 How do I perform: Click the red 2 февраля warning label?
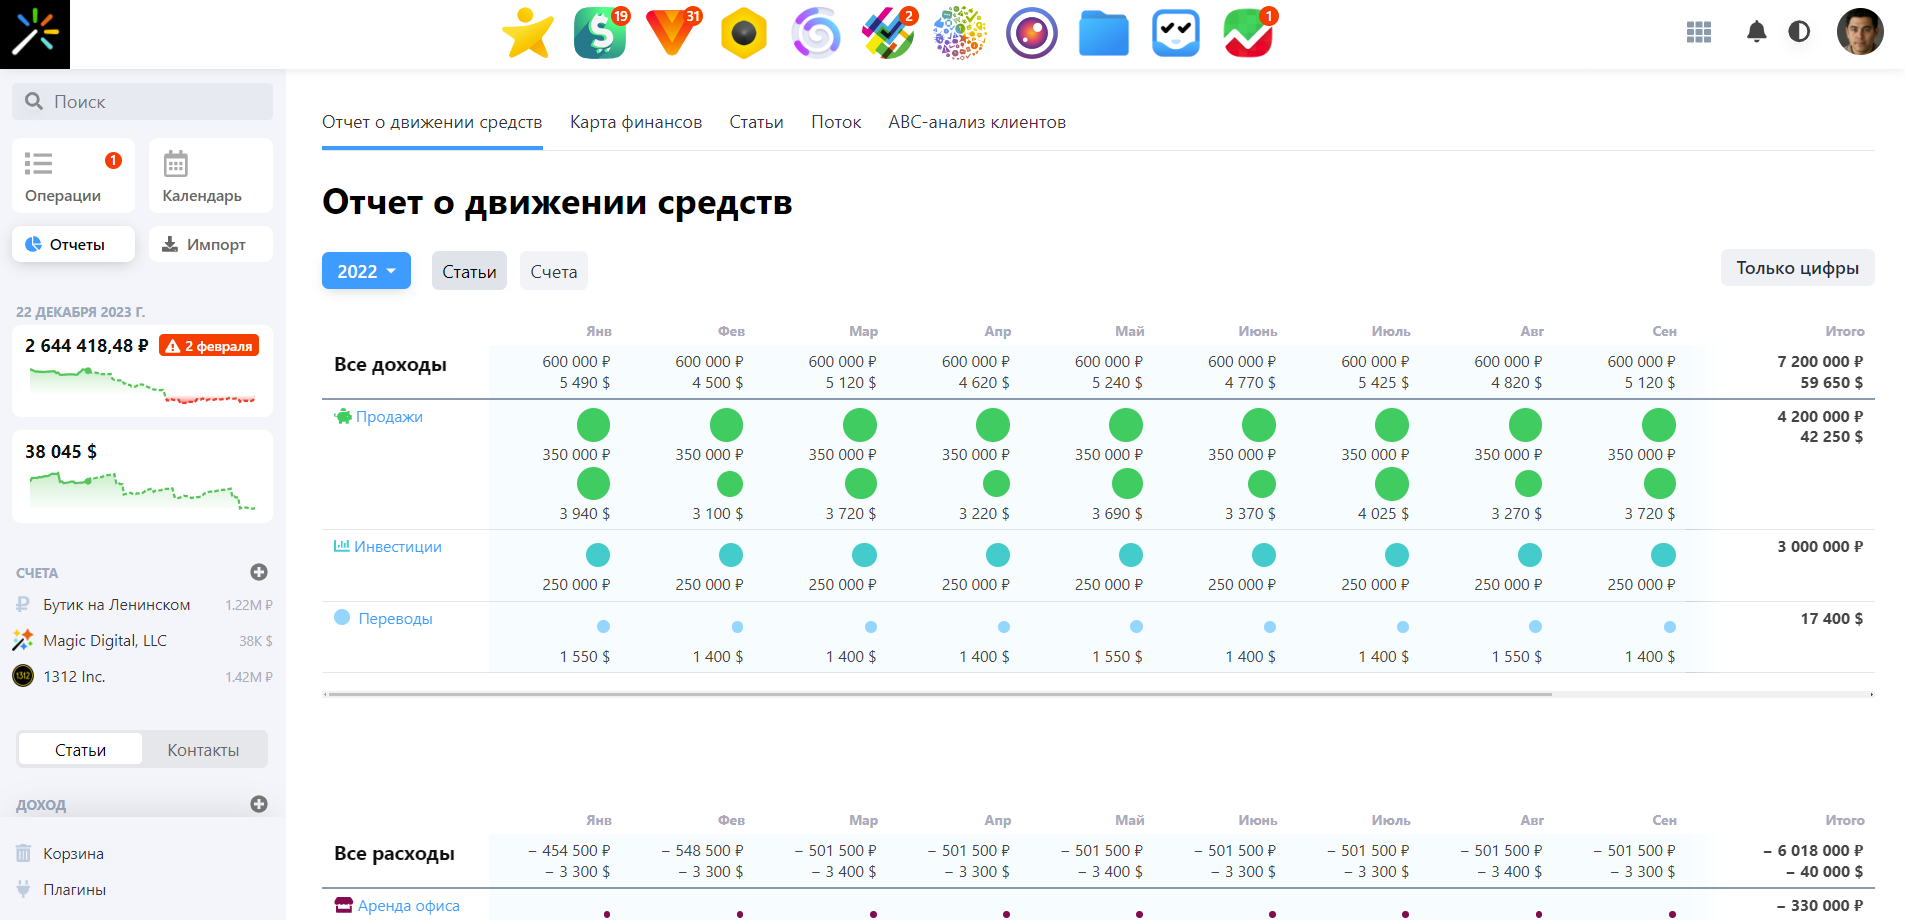tap(208, 344)
